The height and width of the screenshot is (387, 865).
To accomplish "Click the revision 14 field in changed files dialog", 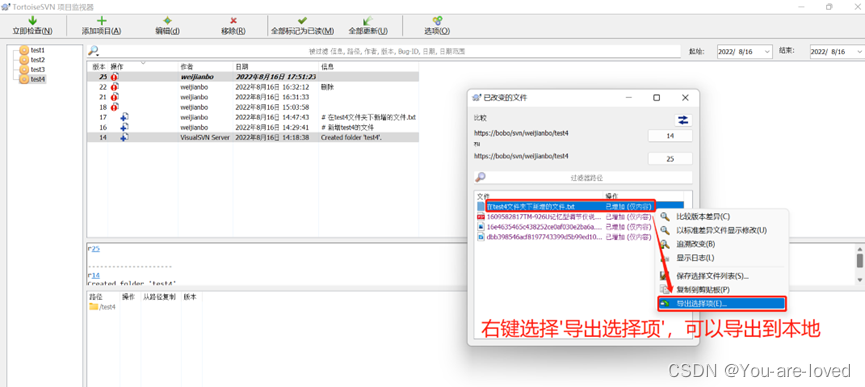I will (x=670, y=136).
